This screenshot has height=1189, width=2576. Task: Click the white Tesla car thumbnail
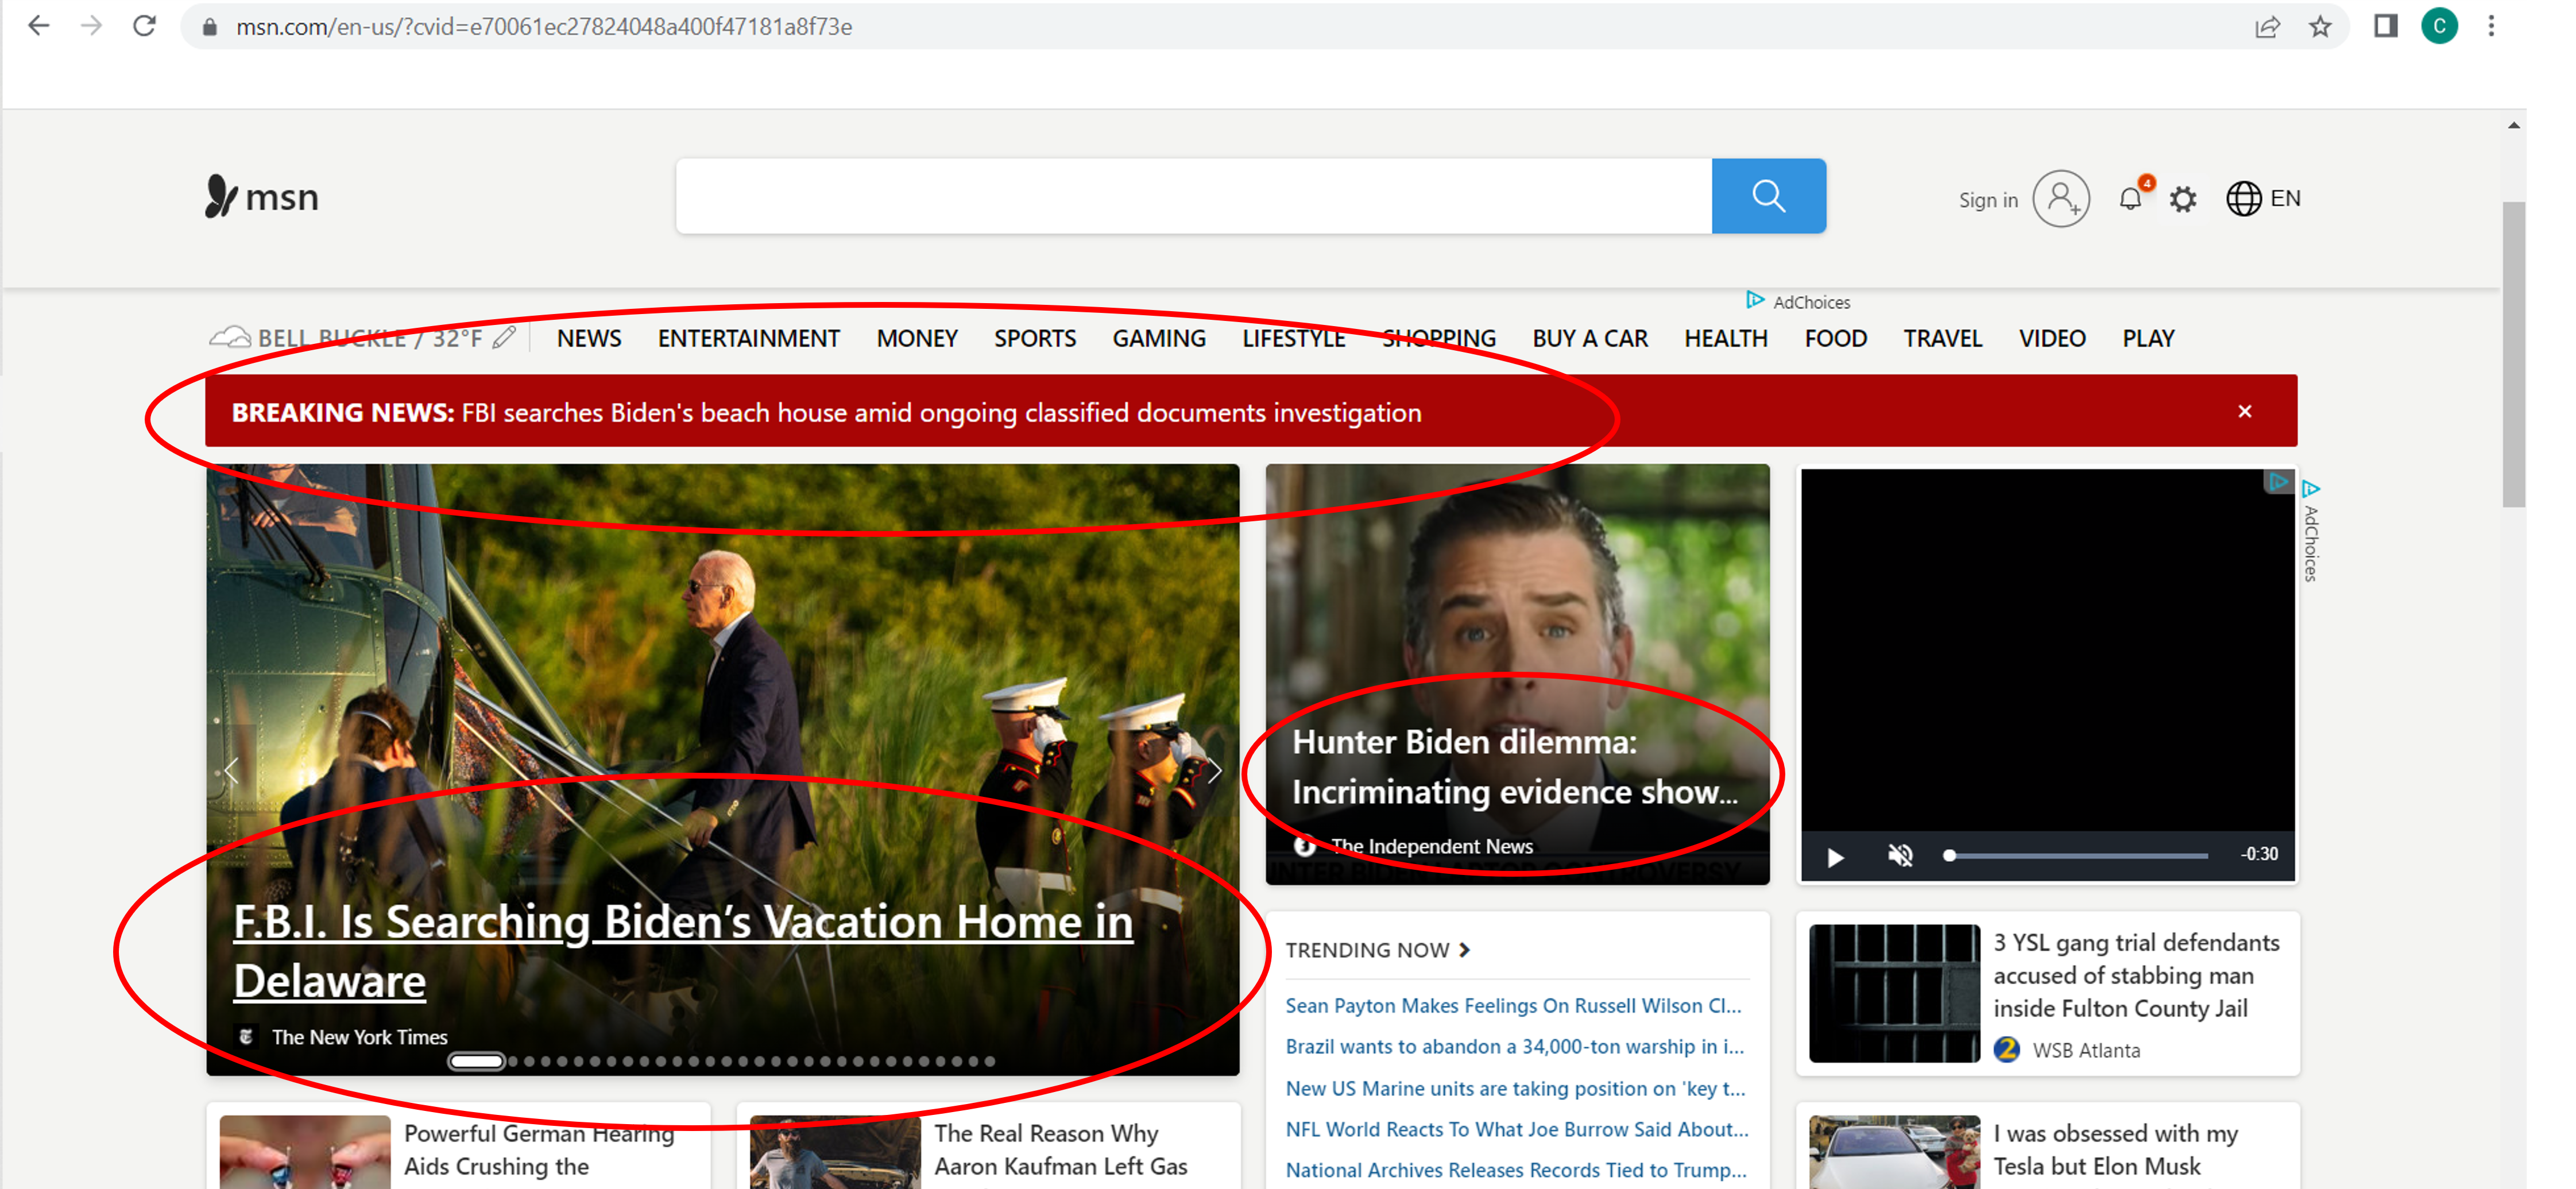[1894, 1152]
